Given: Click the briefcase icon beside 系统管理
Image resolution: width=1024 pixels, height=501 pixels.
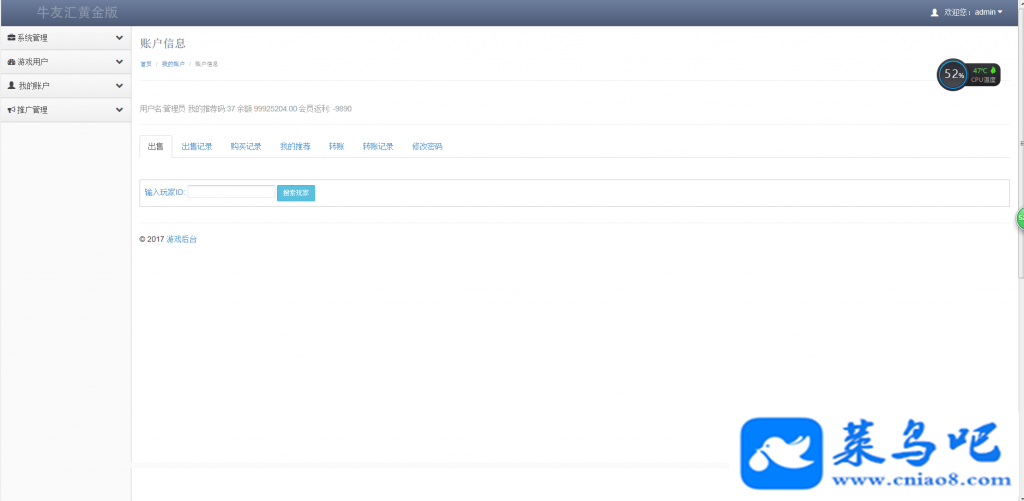Looking at the screenshot, I should coord(11,38).
